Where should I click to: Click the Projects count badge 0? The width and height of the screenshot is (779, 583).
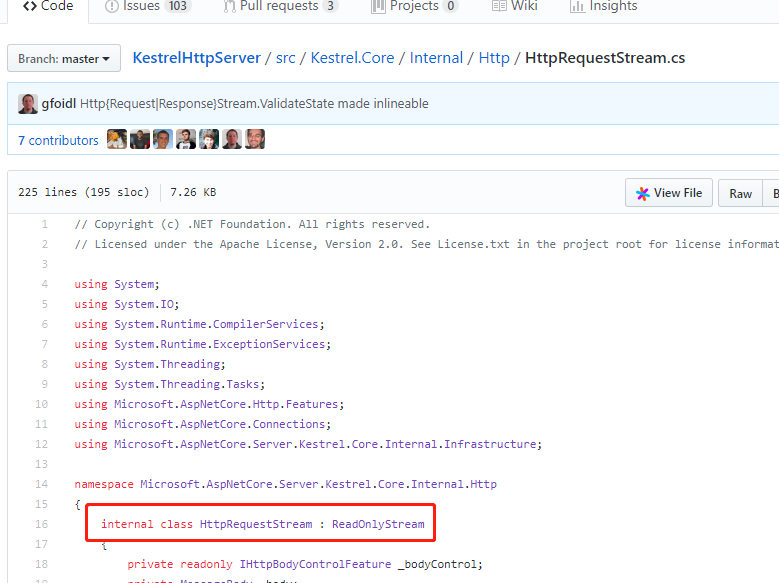coord(451,6)
